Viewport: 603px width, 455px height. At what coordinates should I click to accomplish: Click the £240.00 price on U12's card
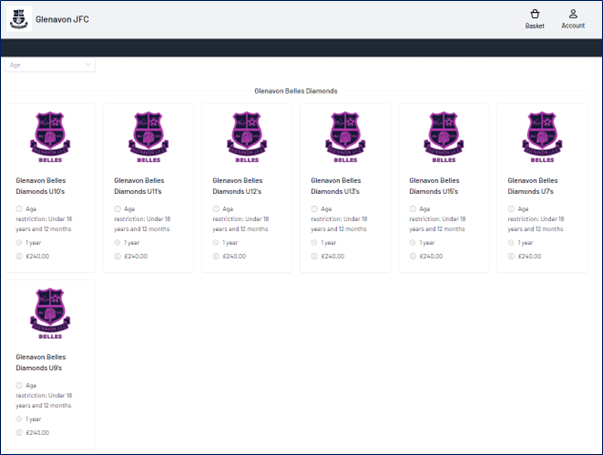(x=235, y=256)
